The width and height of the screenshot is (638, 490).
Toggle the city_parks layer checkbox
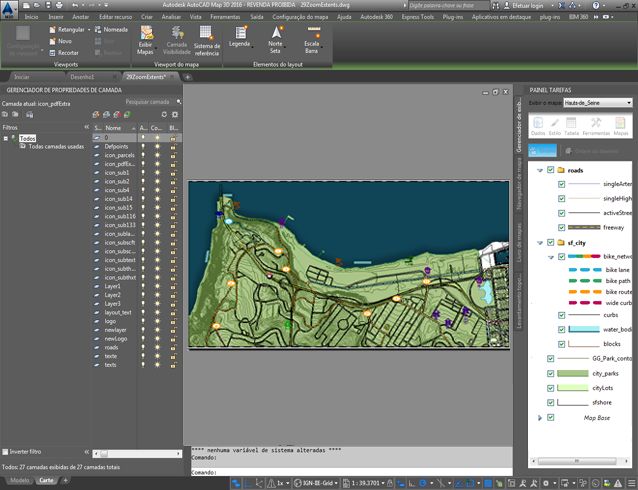tap(551, 373)
